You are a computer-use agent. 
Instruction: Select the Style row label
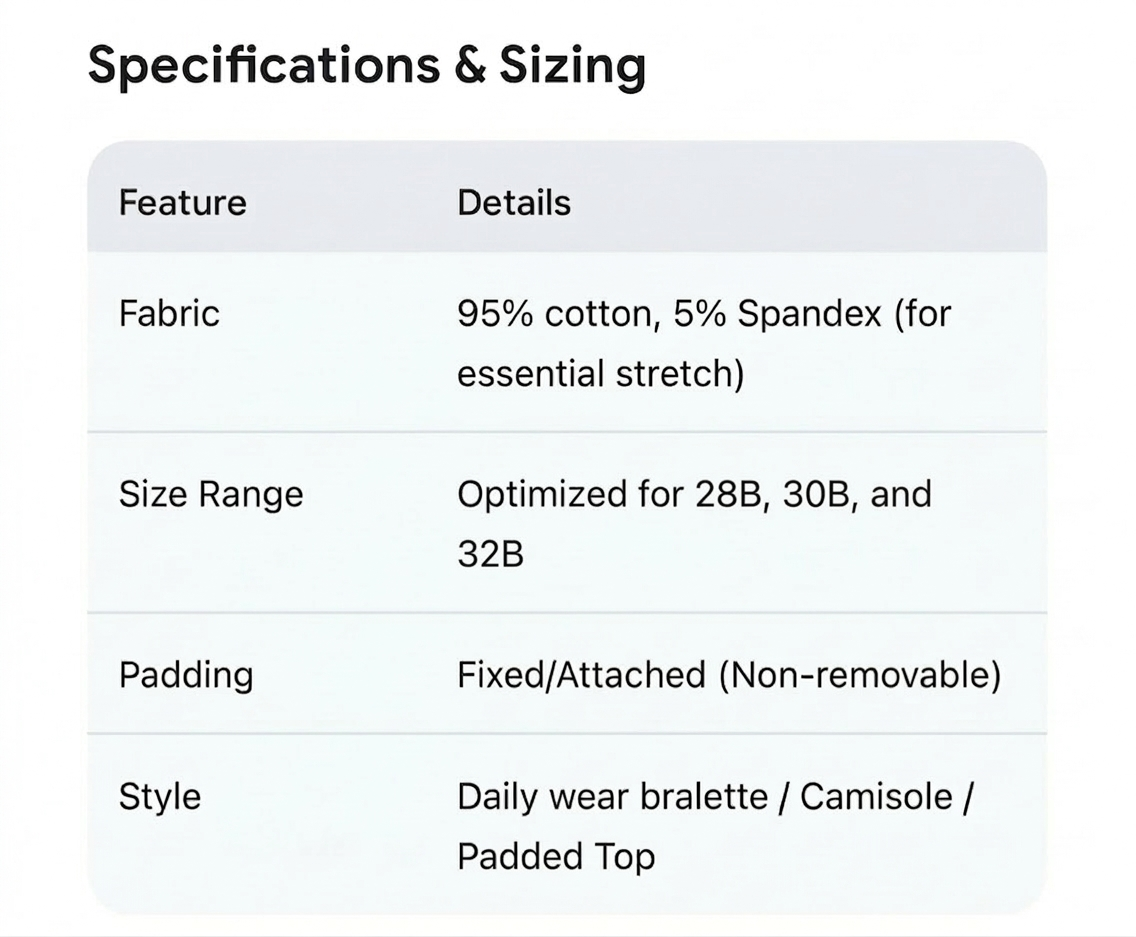[x=160, y=797]
